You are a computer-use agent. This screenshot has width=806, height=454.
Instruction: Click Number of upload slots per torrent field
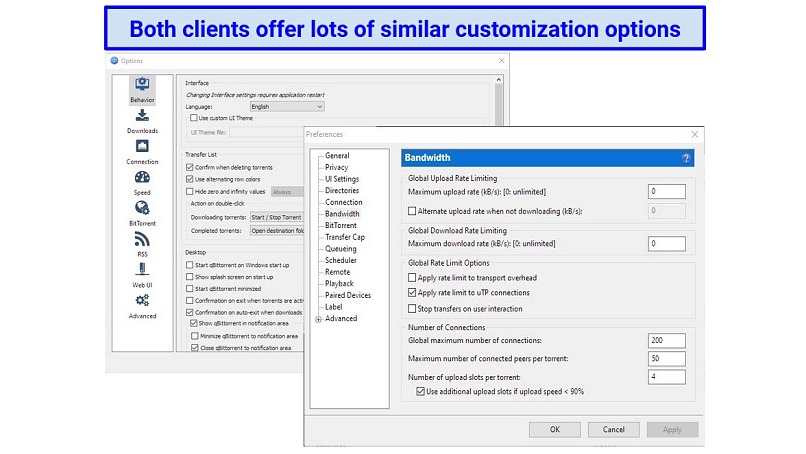667,377
